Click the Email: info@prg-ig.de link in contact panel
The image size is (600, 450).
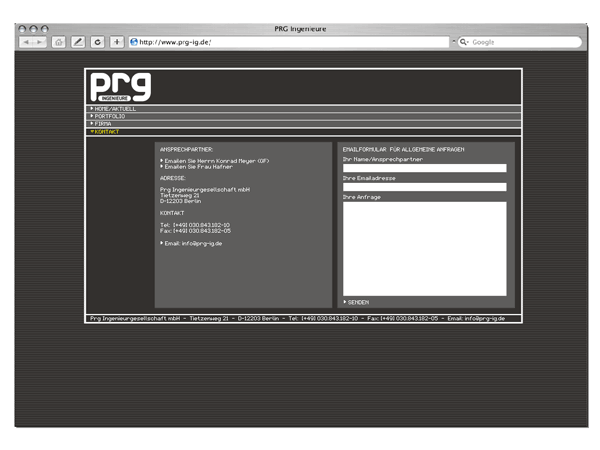click(x=193, y=243)
